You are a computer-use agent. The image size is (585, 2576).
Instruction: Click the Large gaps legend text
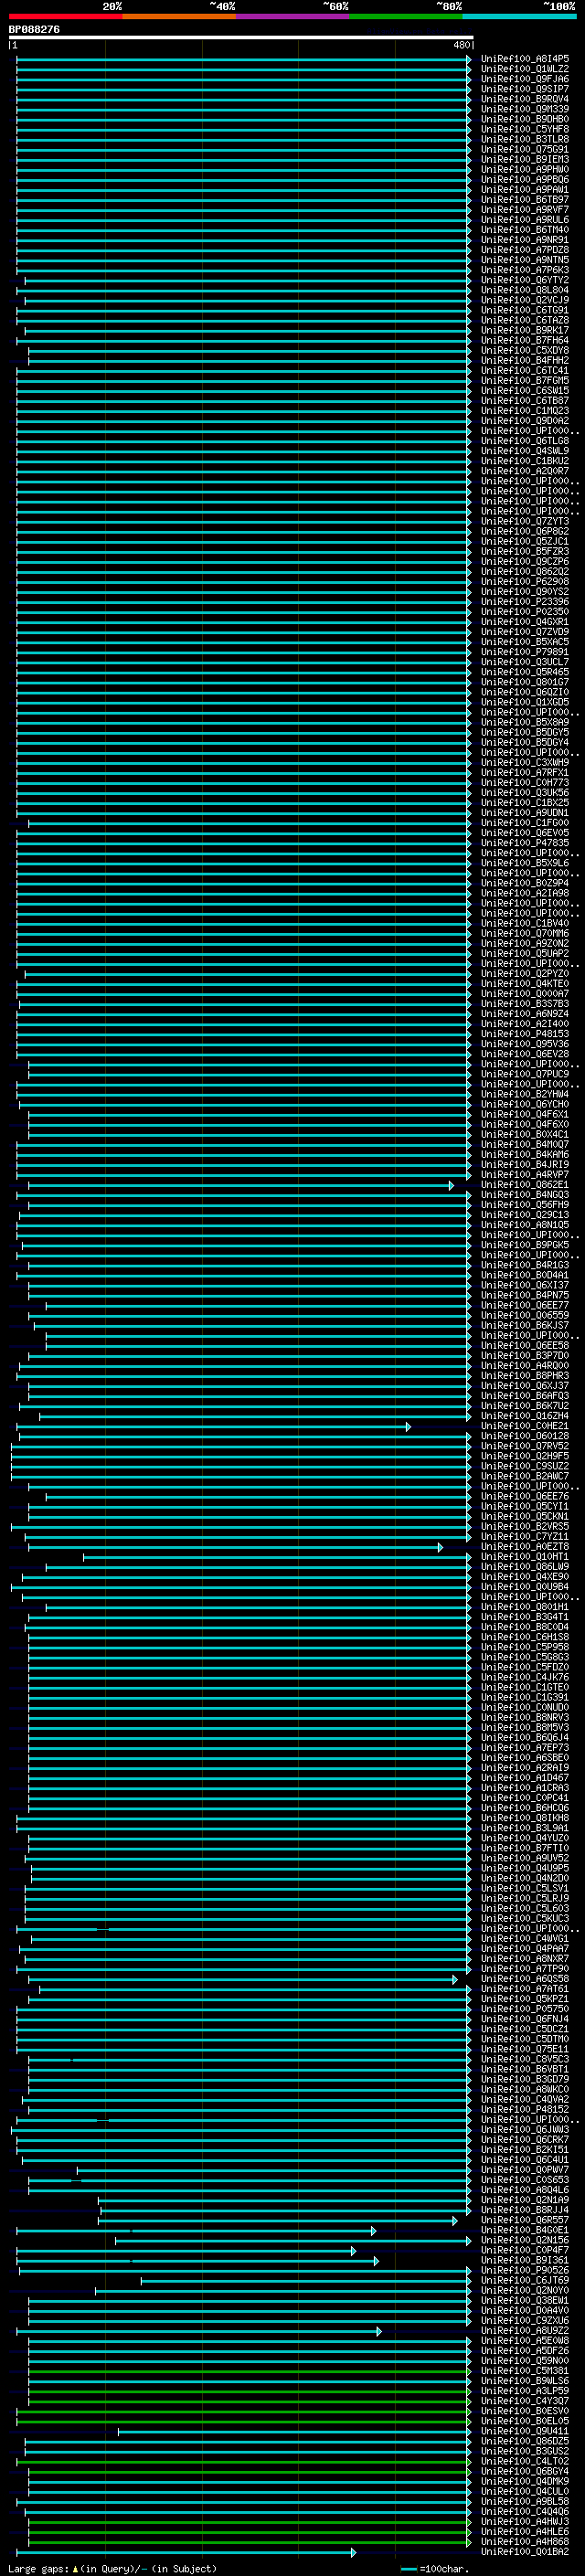112,2569
